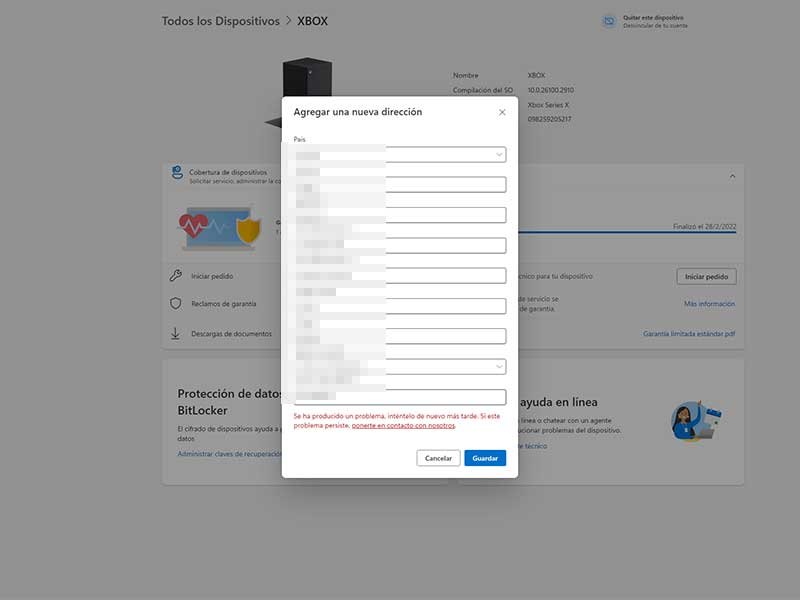Screen dimensions: 800x600
Task: Select the Nombre label
Action: pyautogui.click(x=465, y=76)
